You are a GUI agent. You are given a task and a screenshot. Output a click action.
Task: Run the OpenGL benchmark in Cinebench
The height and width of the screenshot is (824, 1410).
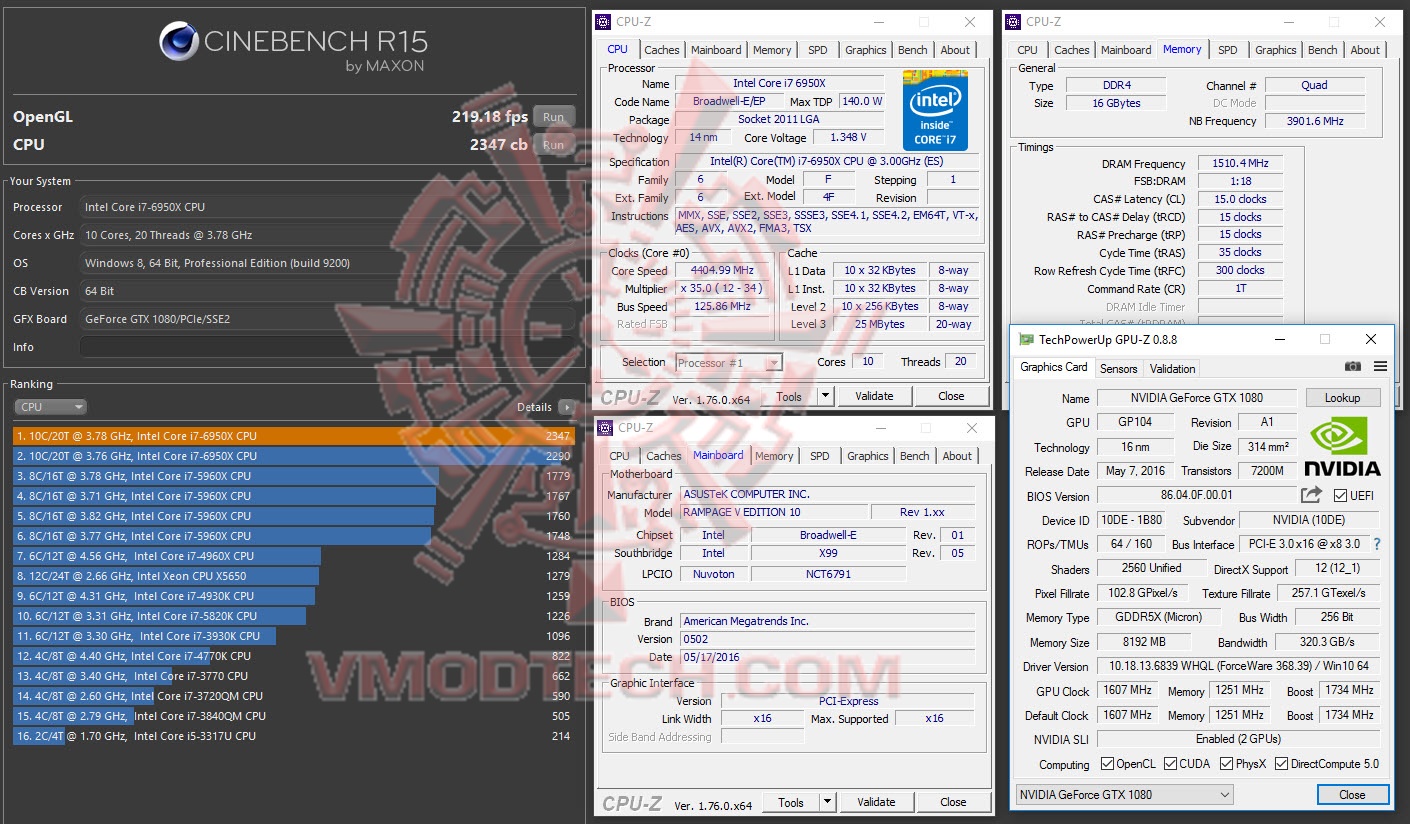[x=553, y=117]
